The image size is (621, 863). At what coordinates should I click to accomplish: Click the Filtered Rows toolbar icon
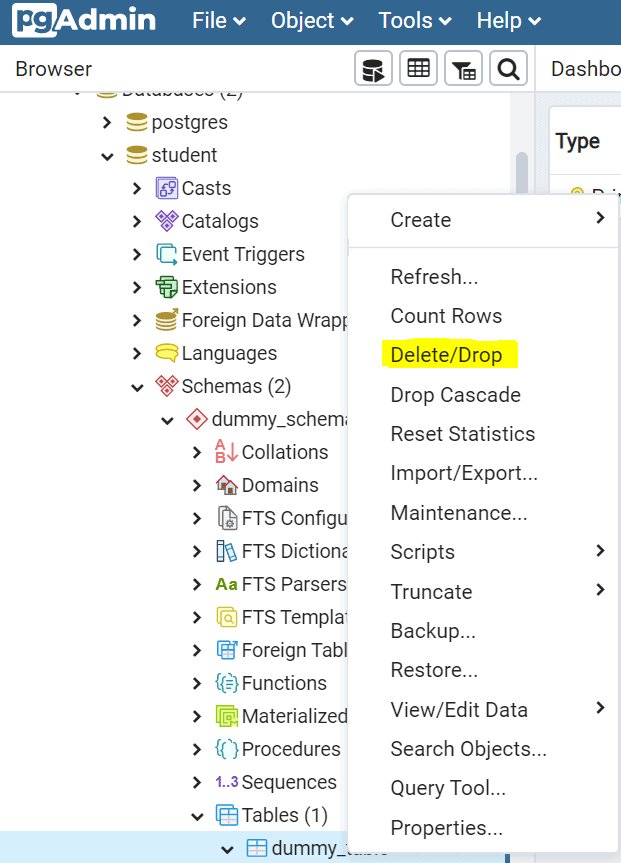click(463, 69)
